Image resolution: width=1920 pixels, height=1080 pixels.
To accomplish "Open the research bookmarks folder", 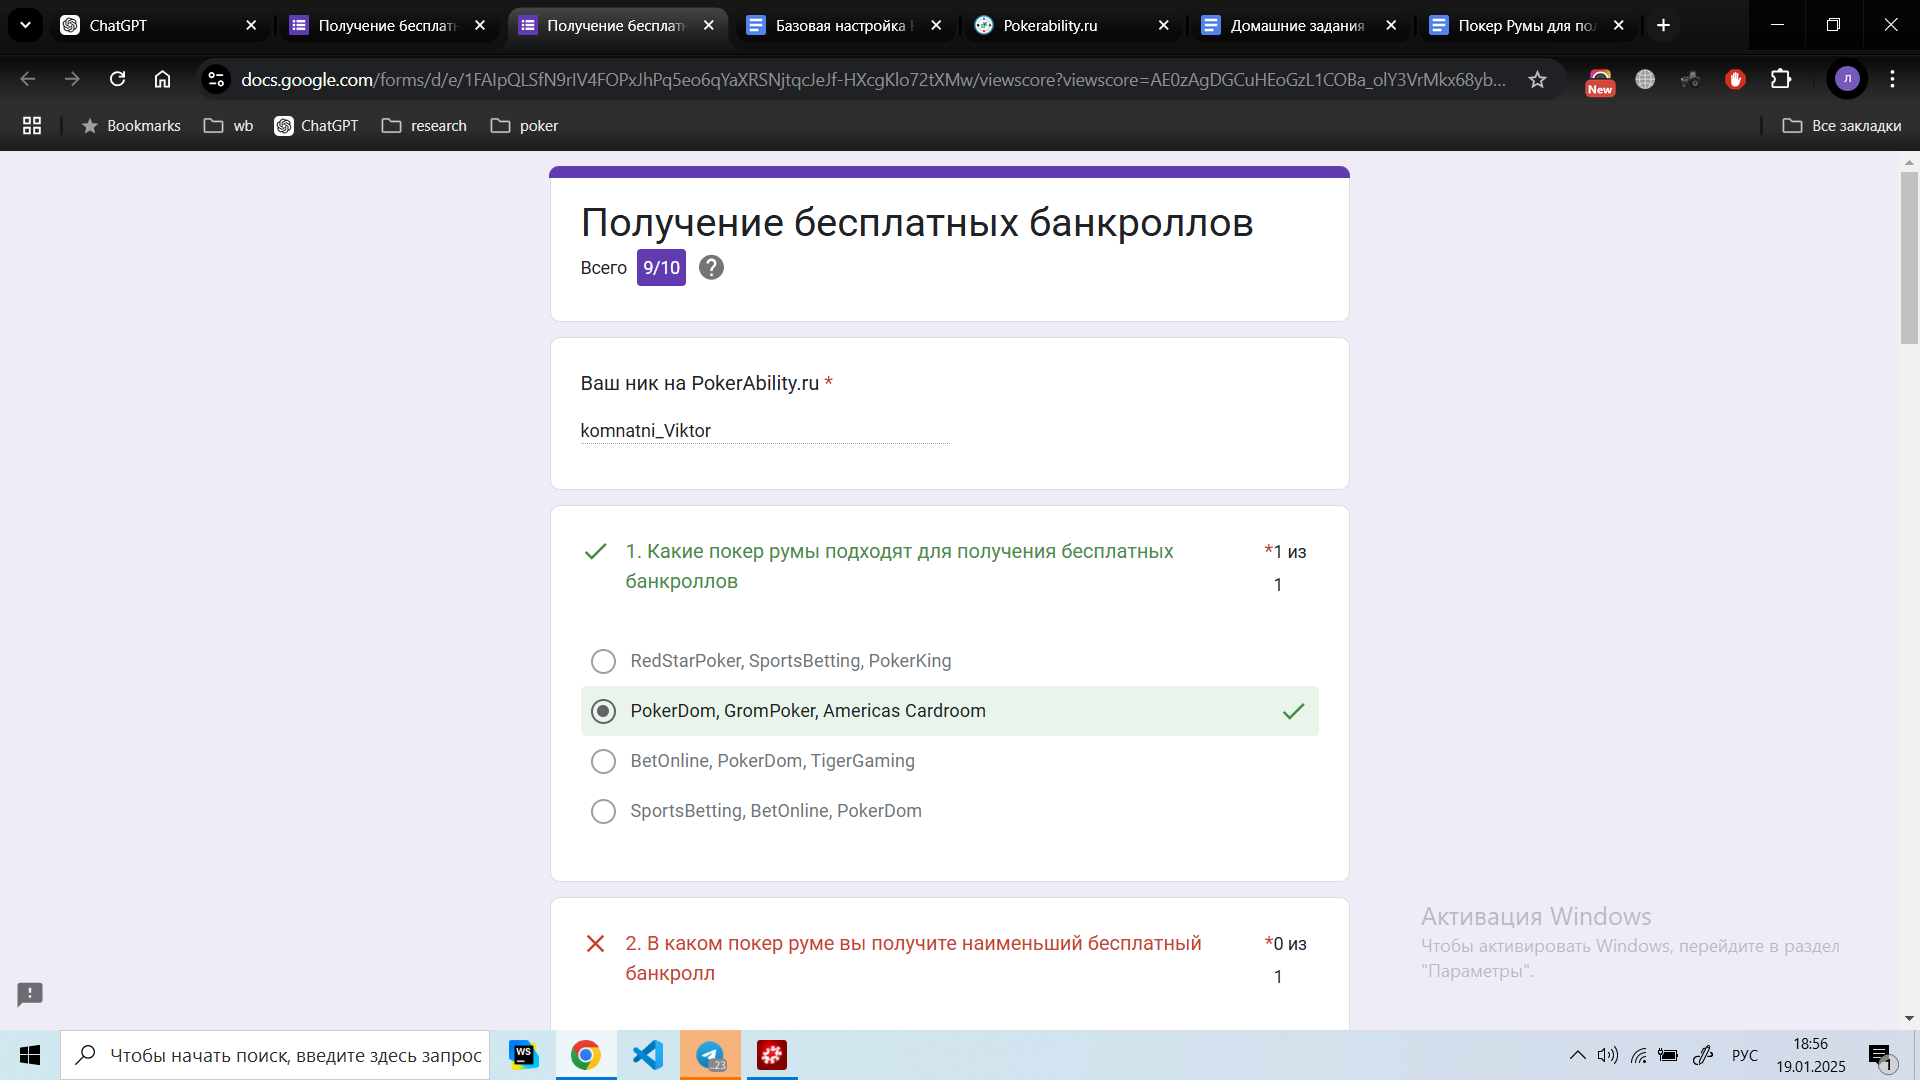I will pyautogui.click(x=424, y=125).
